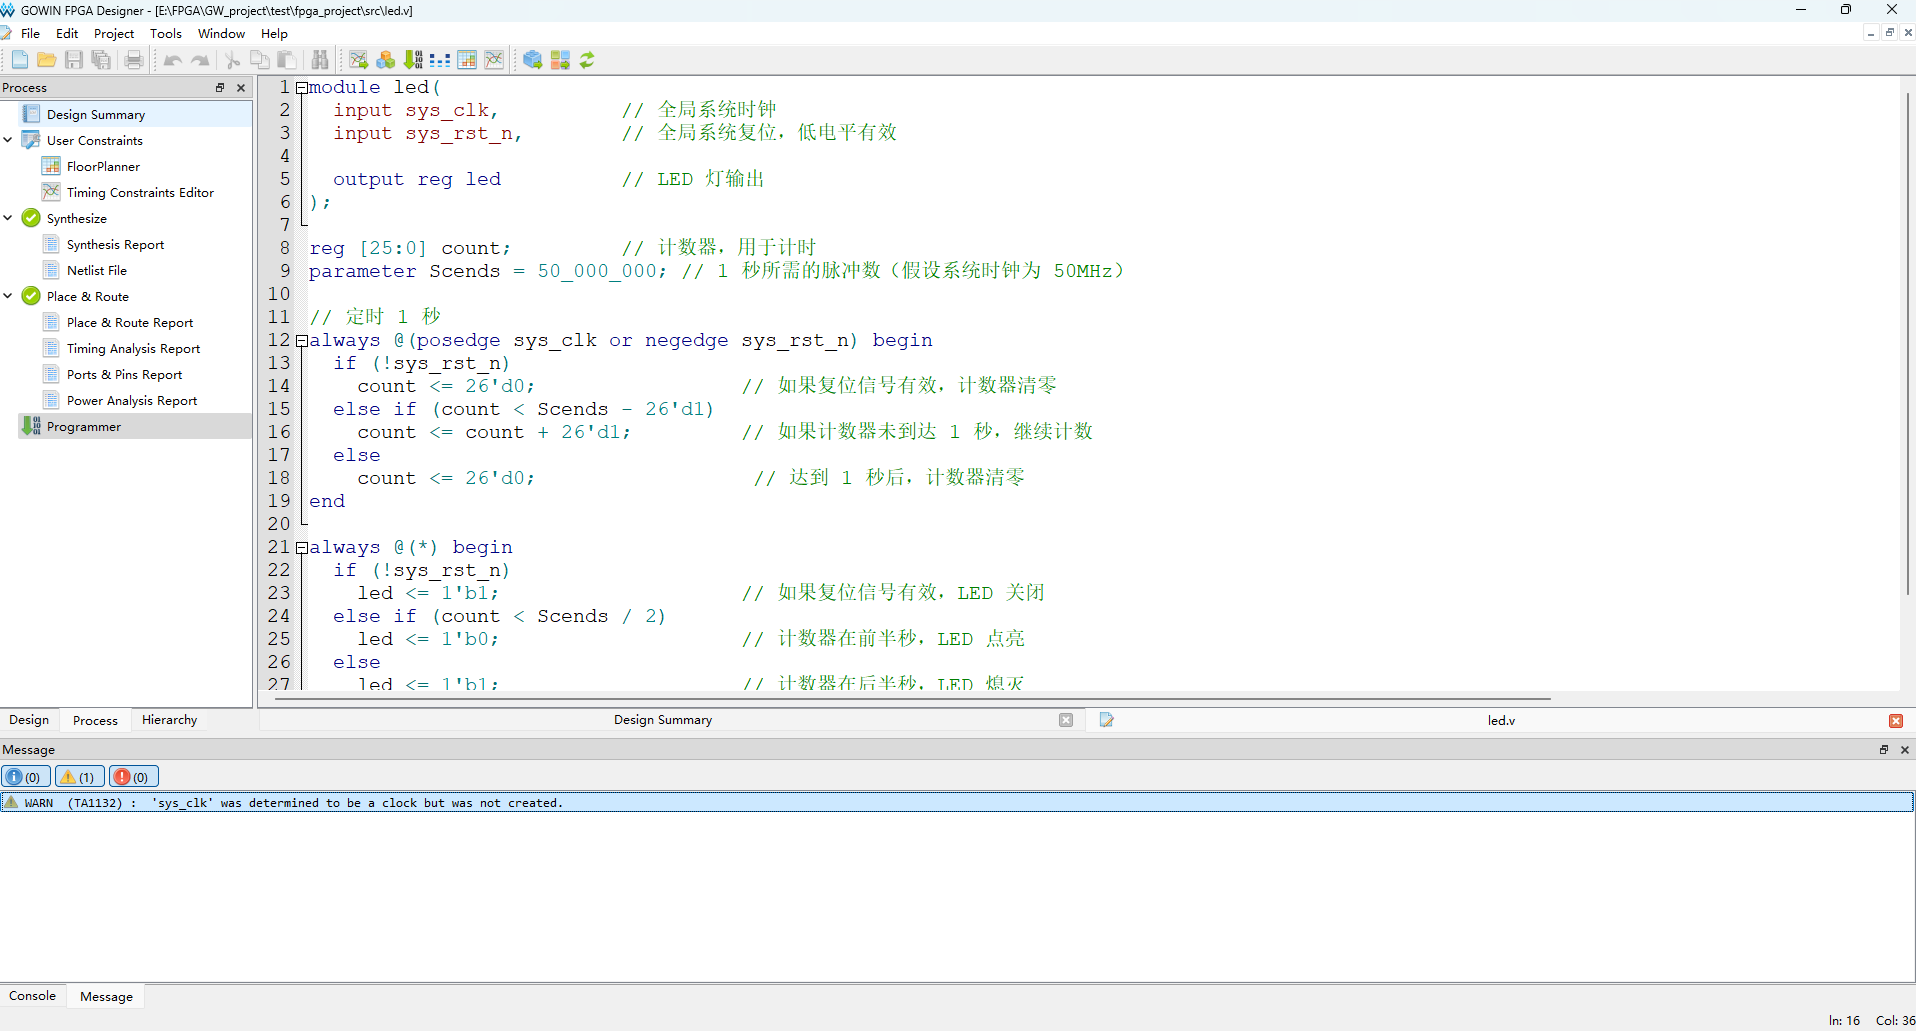Click the waveform-with-green-arrow toolbar icon
The image size is (1916, 1031).
point(359,60)
